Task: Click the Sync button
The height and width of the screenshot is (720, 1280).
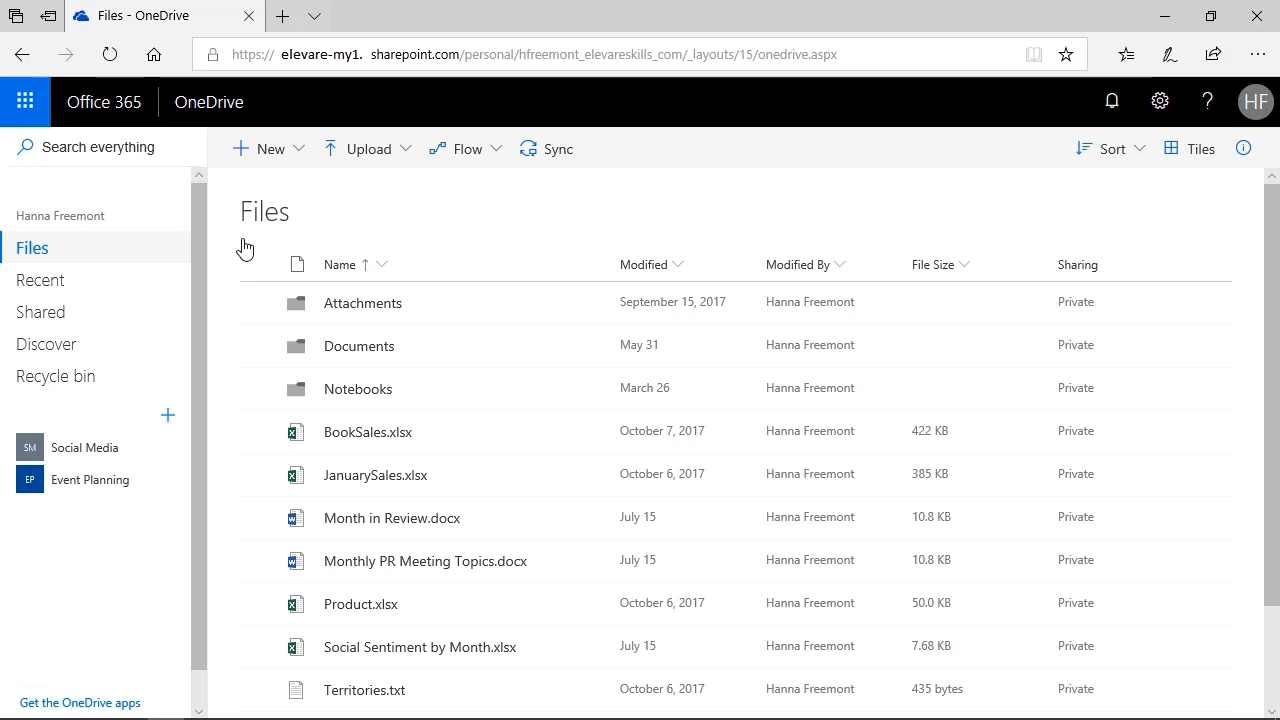Action: pyautogui.click(x=546, y=149)
